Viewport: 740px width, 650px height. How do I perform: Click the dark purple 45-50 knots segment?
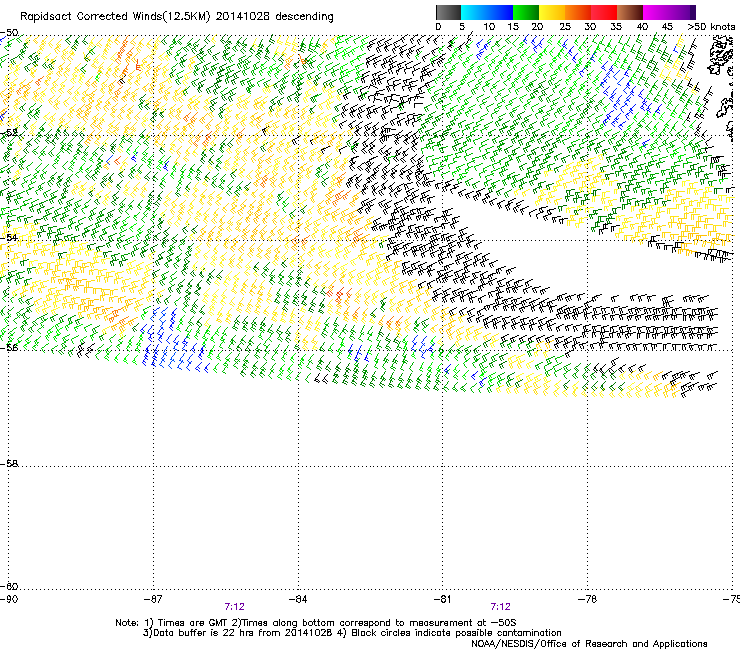pos(682,12)
